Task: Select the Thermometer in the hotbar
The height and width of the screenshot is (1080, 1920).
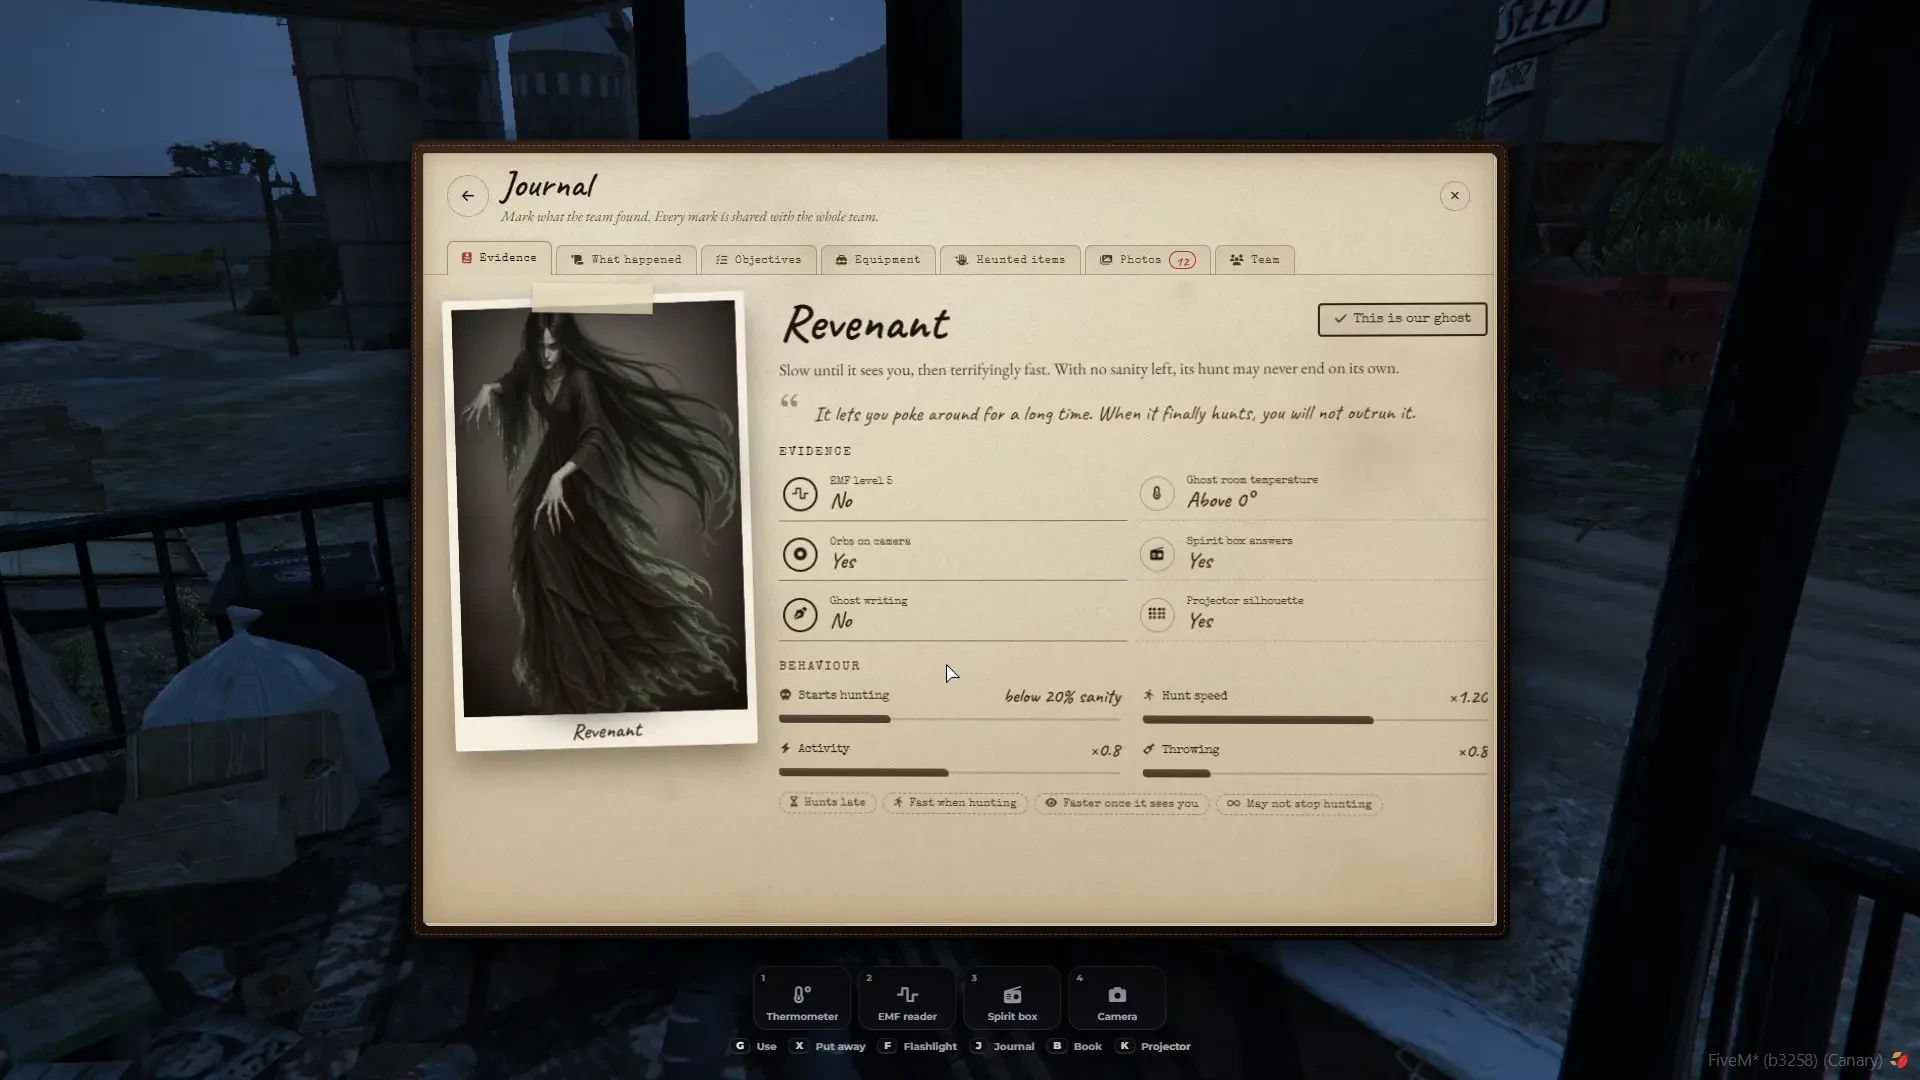Action: coord(802,998)
